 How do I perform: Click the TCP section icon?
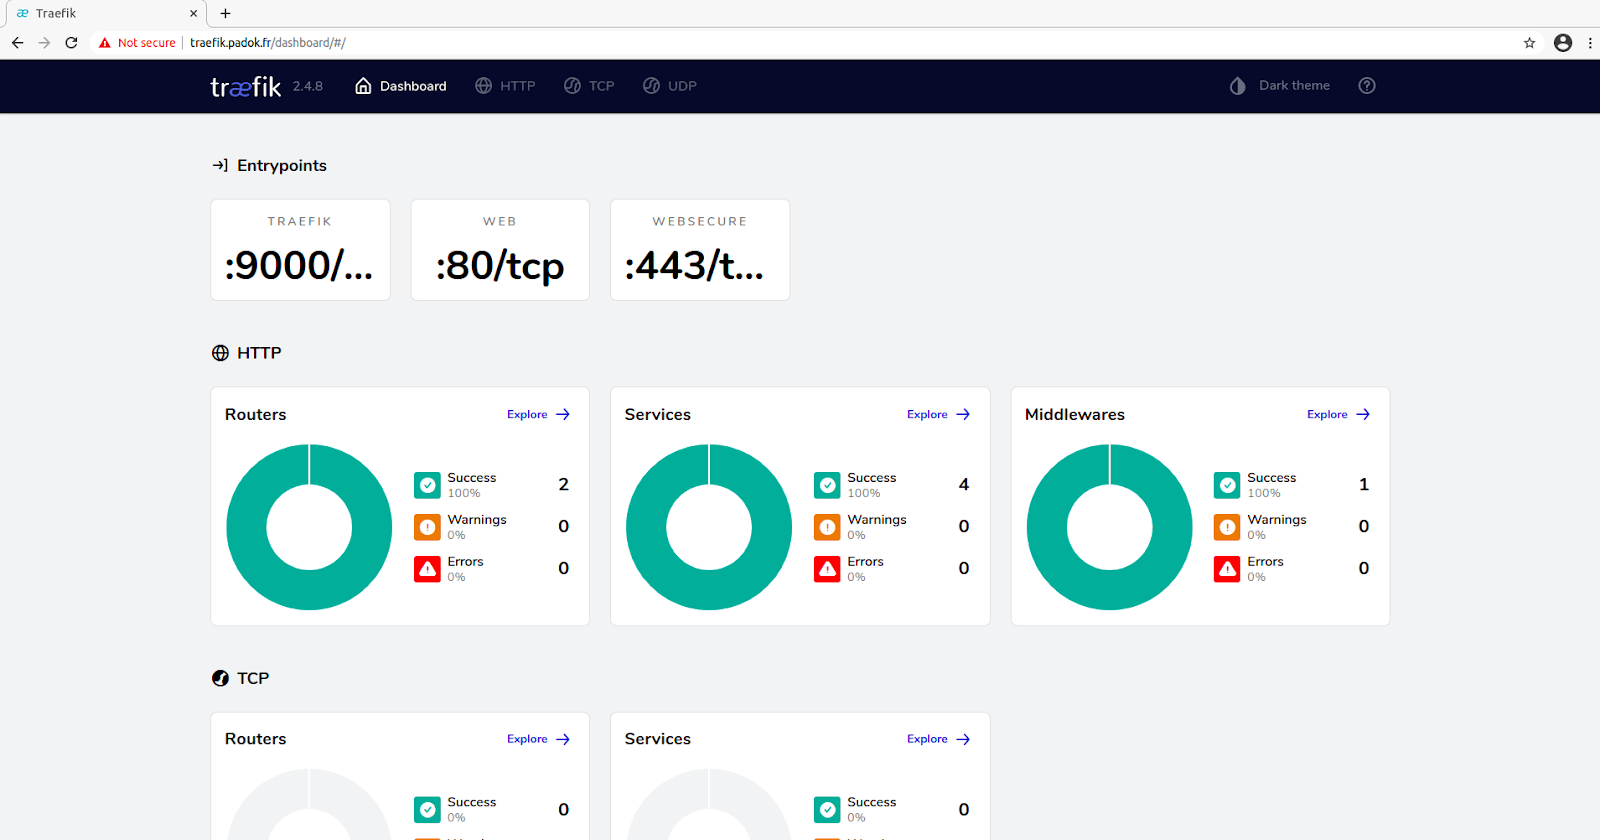[220, 678]
